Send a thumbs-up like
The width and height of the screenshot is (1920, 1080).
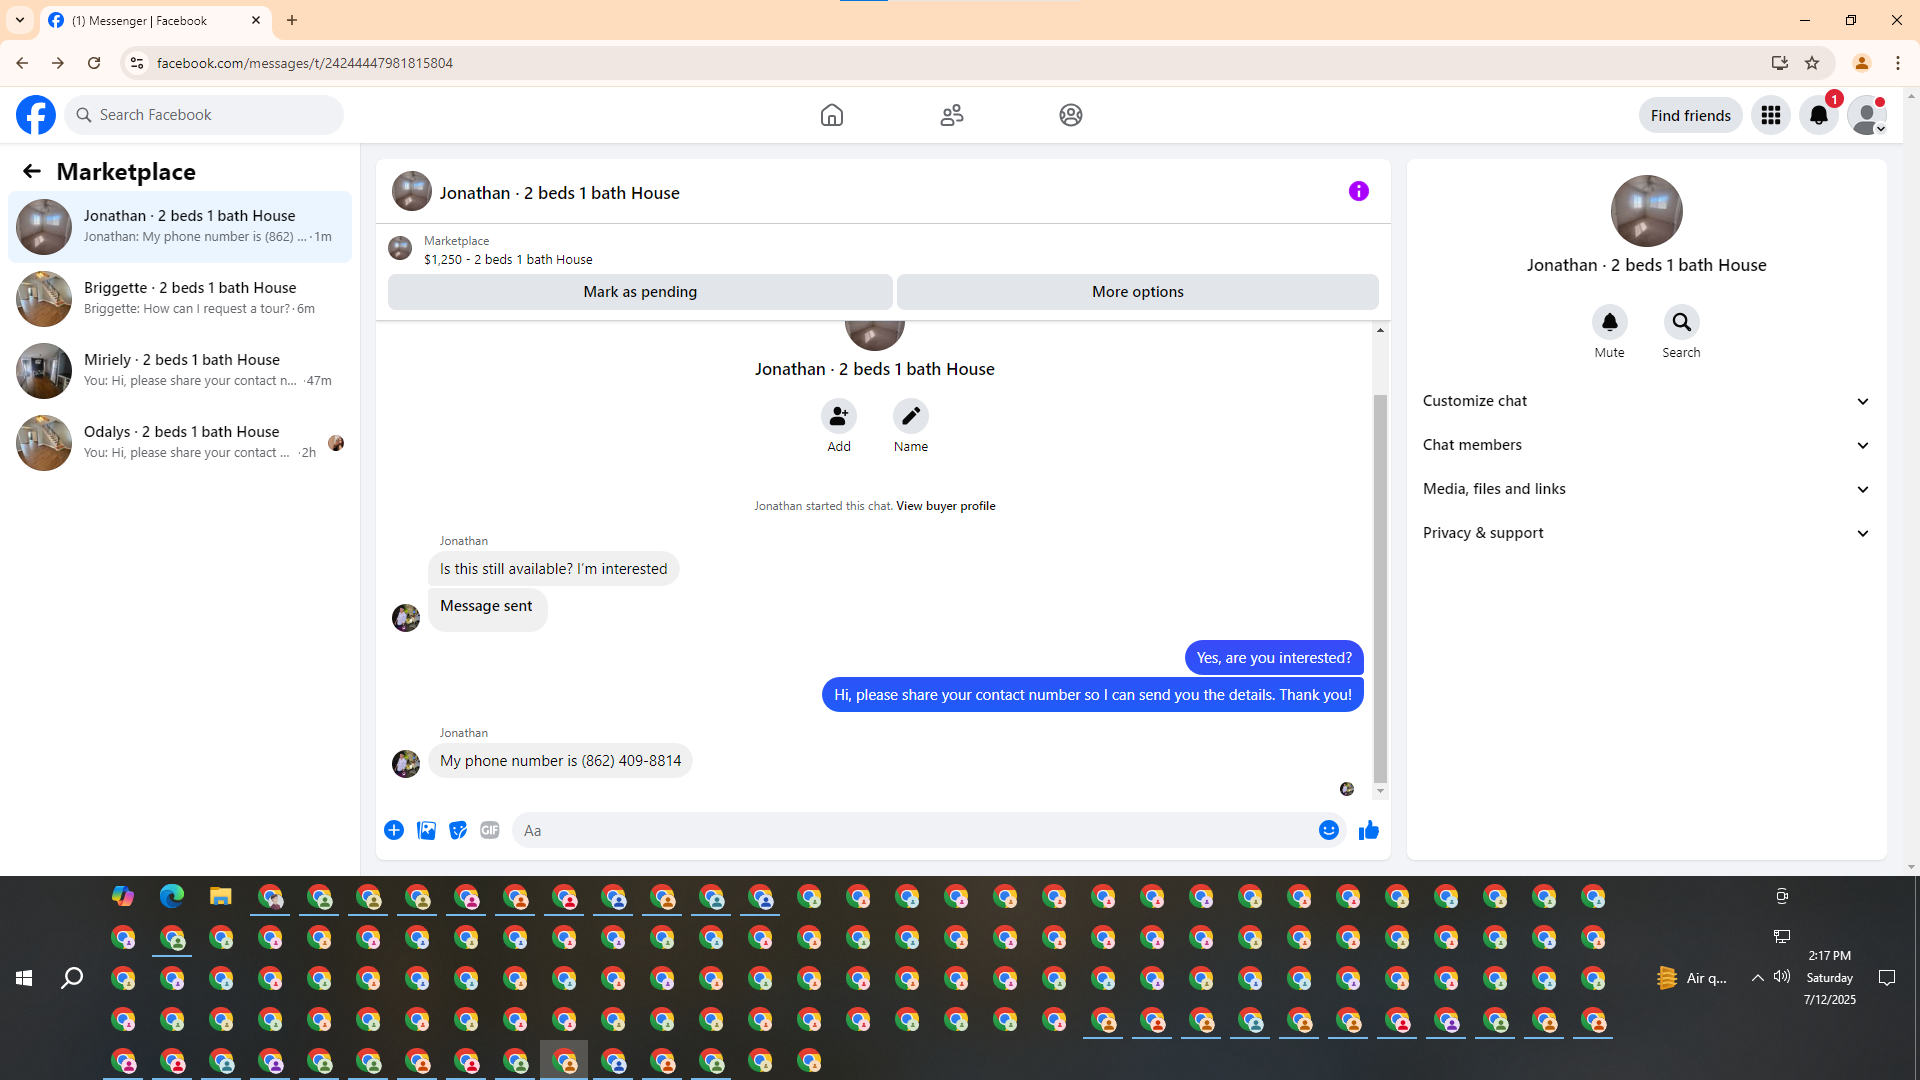coord(1368,830)
